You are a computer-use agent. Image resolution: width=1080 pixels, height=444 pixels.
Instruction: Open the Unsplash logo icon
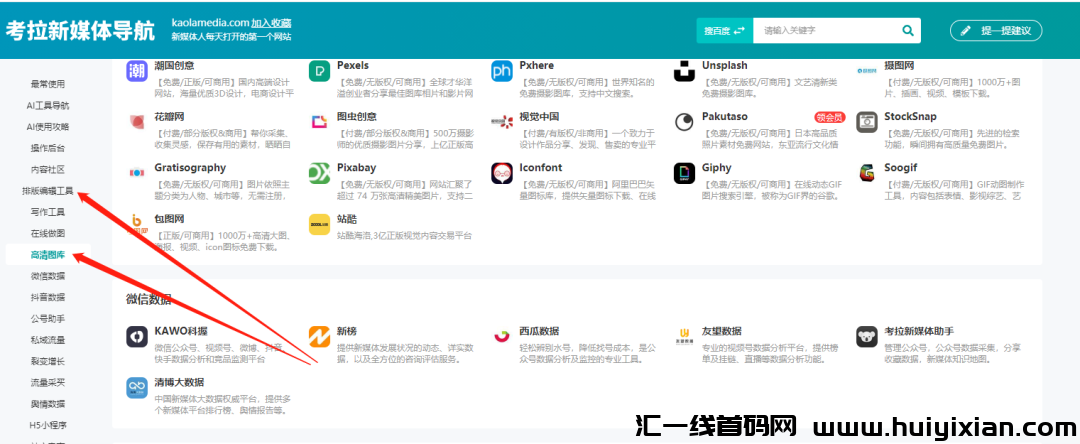684,70
